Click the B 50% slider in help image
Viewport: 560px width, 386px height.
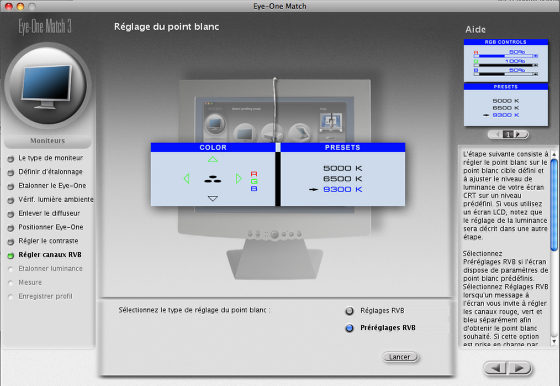506,74
